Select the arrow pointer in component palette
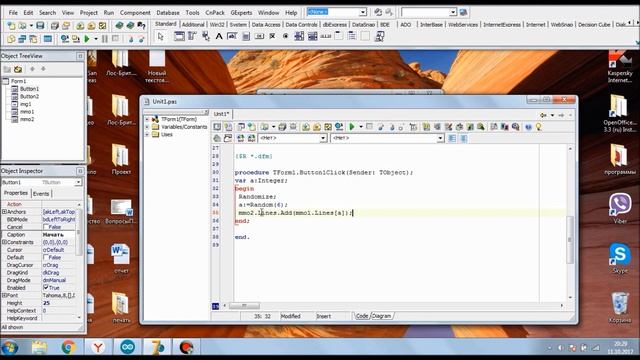The height and width of the screenshot is (360, 640). point(160,36)
